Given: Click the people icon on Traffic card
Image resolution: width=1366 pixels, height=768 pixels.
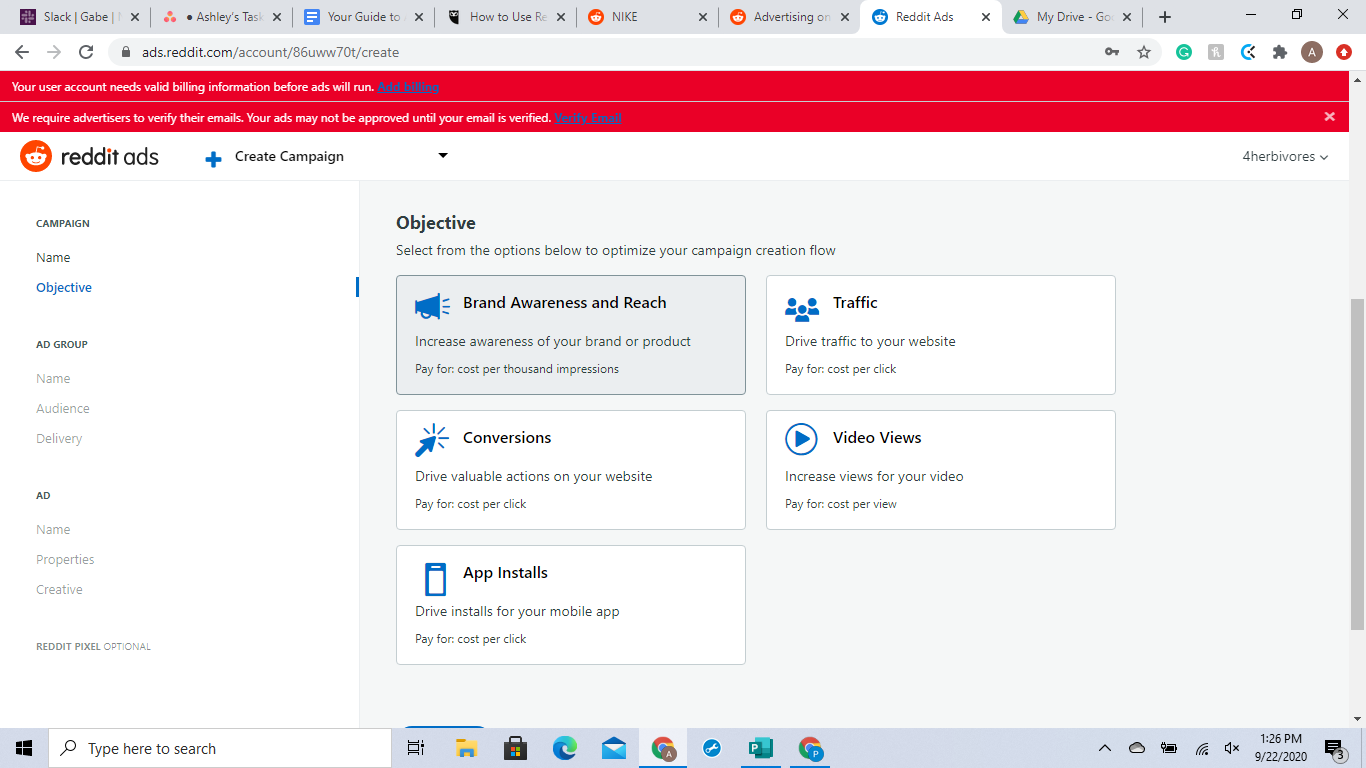Looking at the screenshot, I should (802, 309).
